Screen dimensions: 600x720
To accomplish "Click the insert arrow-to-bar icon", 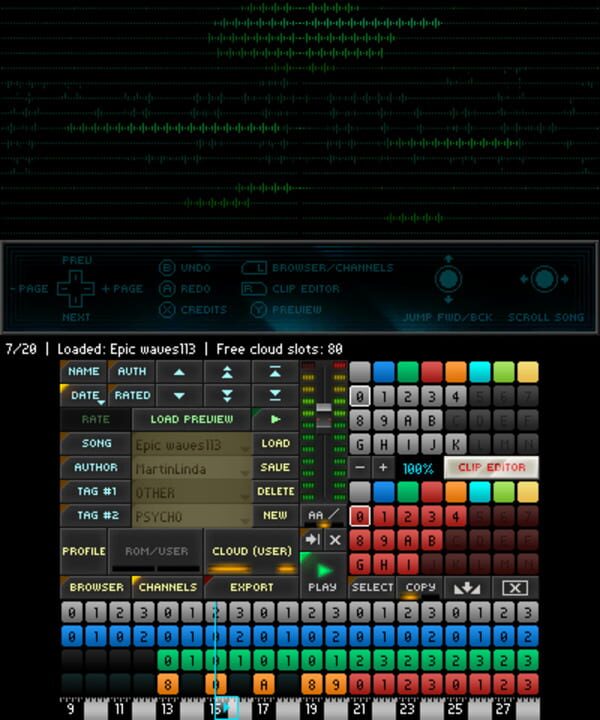I will pos(312,539).
